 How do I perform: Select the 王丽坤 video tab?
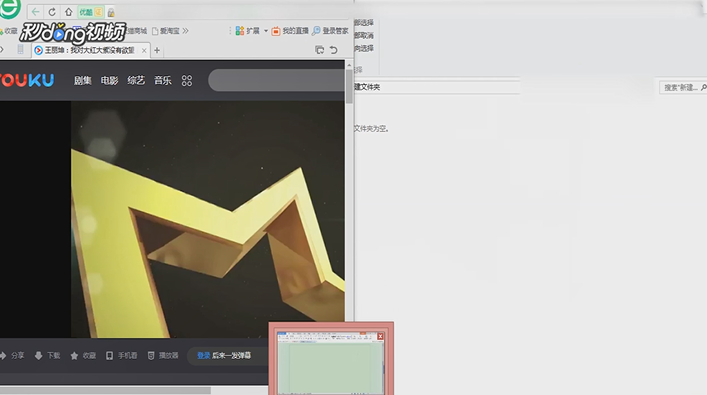[x=89, y=50]
